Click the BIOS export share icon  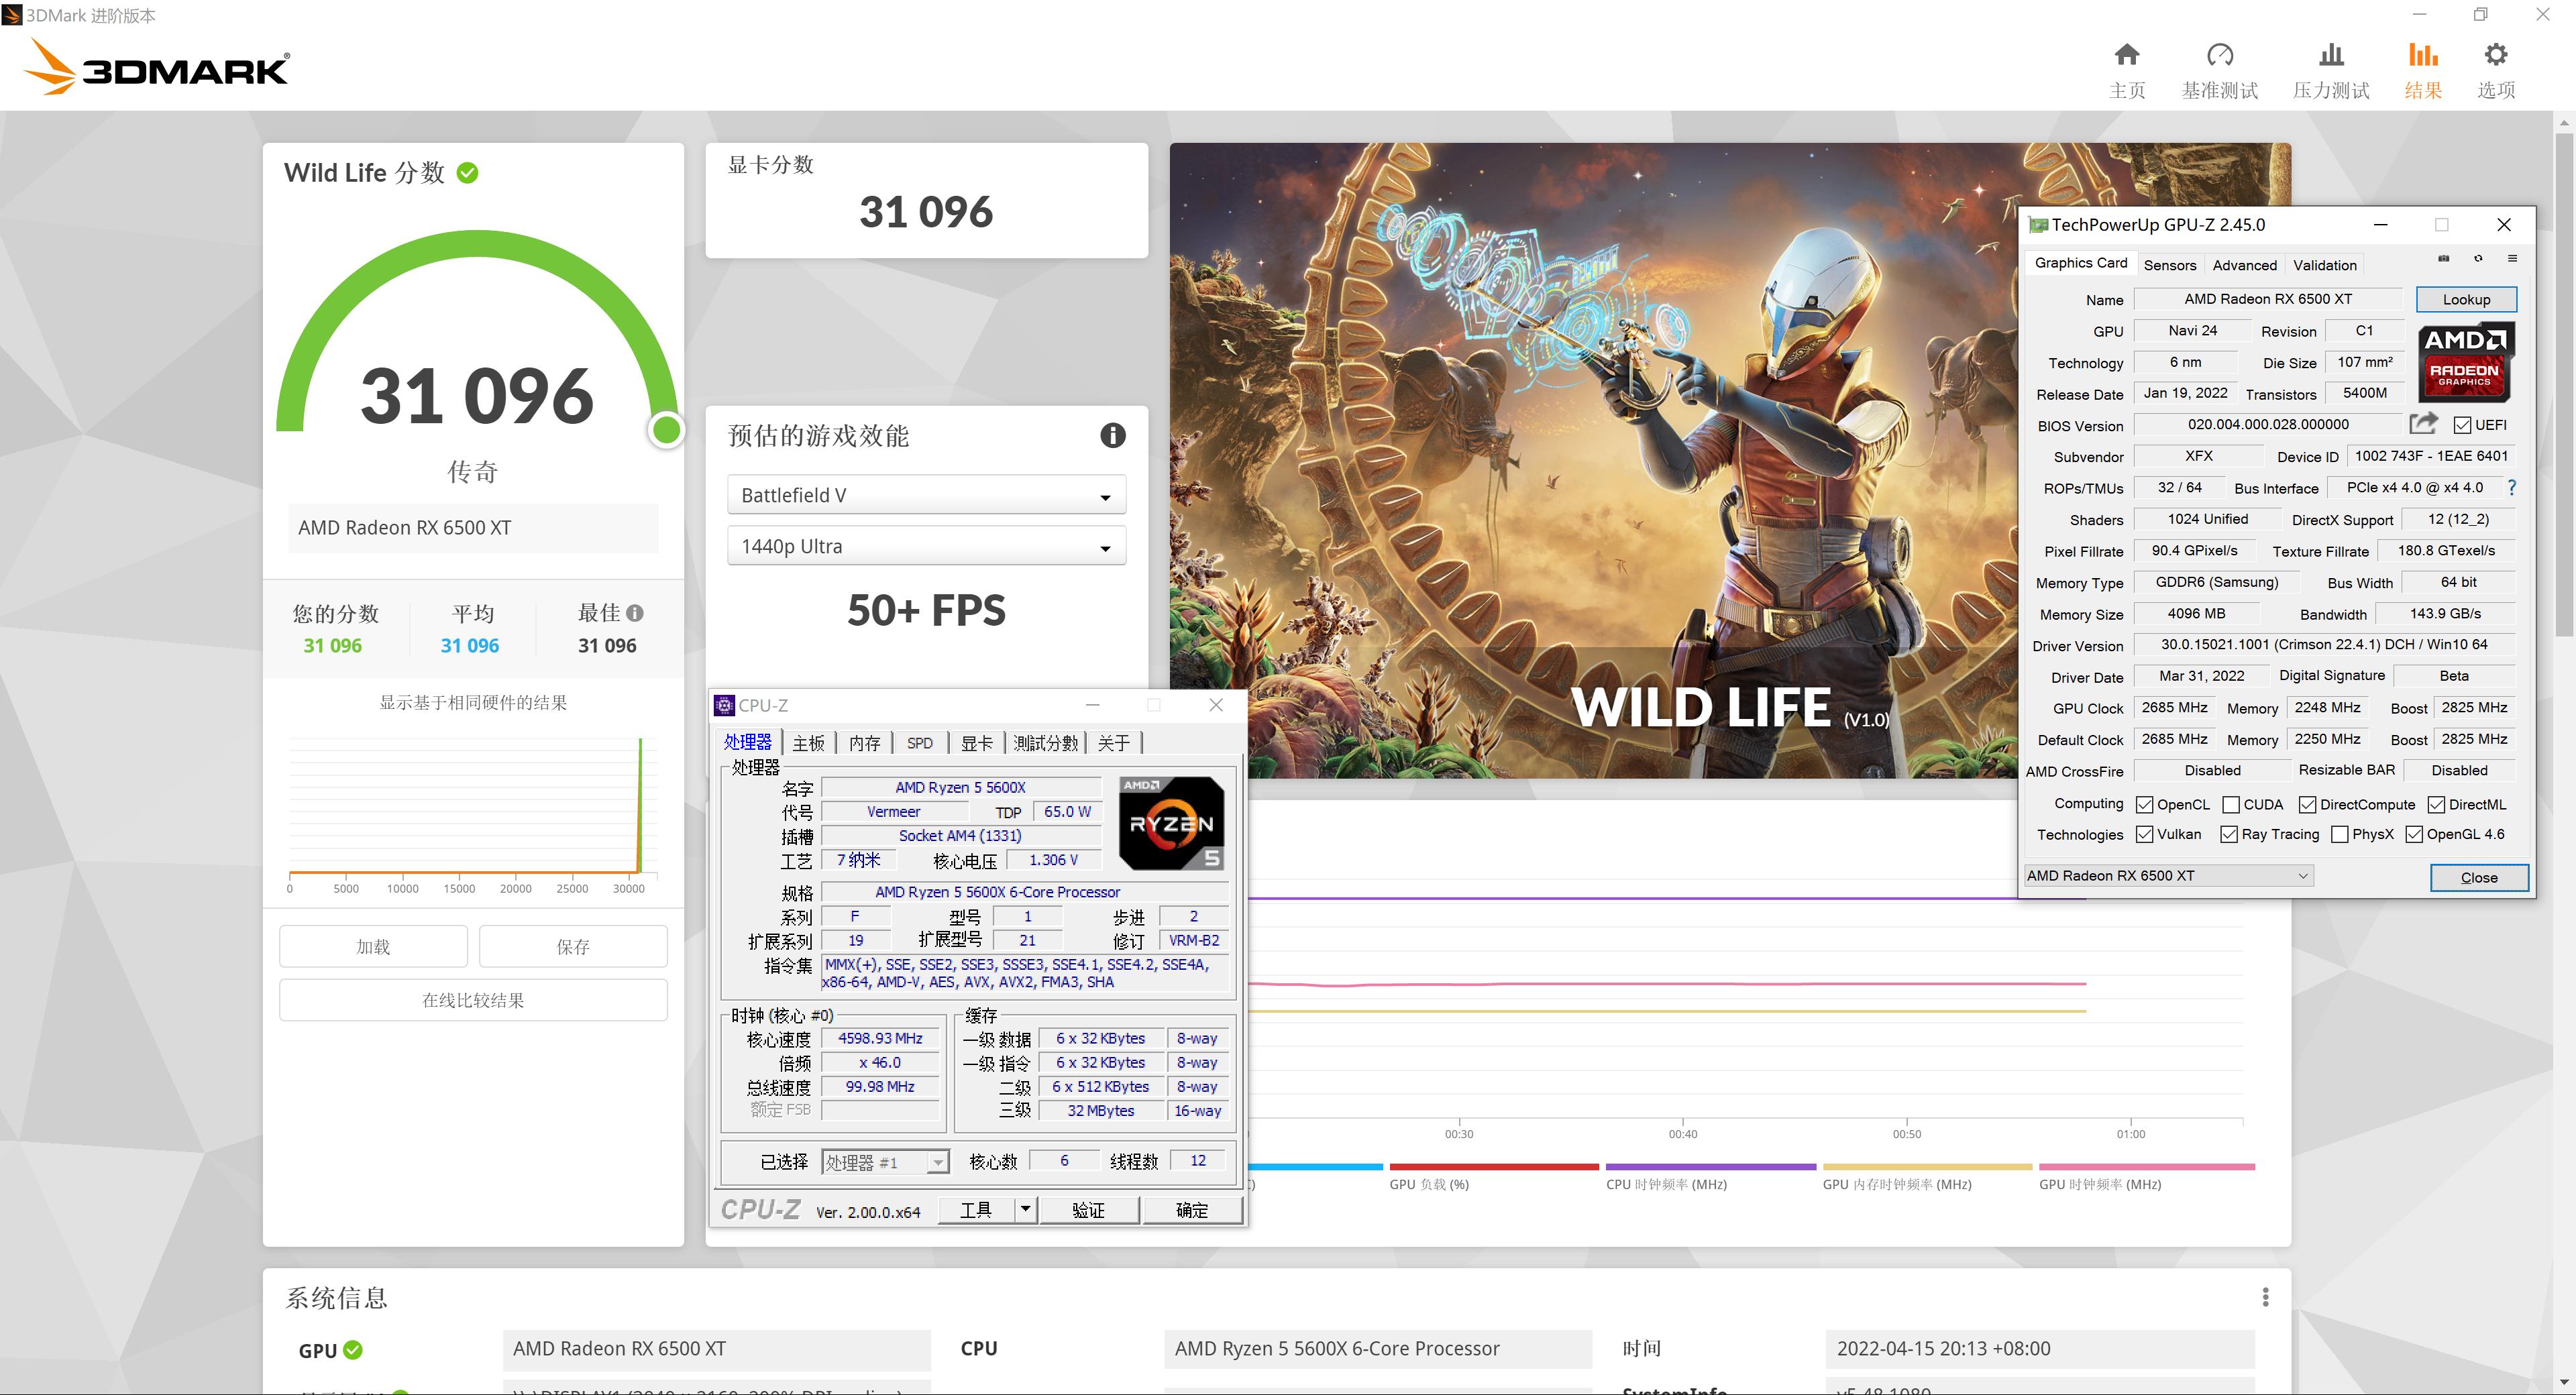pyautogui.click(x=2422, y=424)
